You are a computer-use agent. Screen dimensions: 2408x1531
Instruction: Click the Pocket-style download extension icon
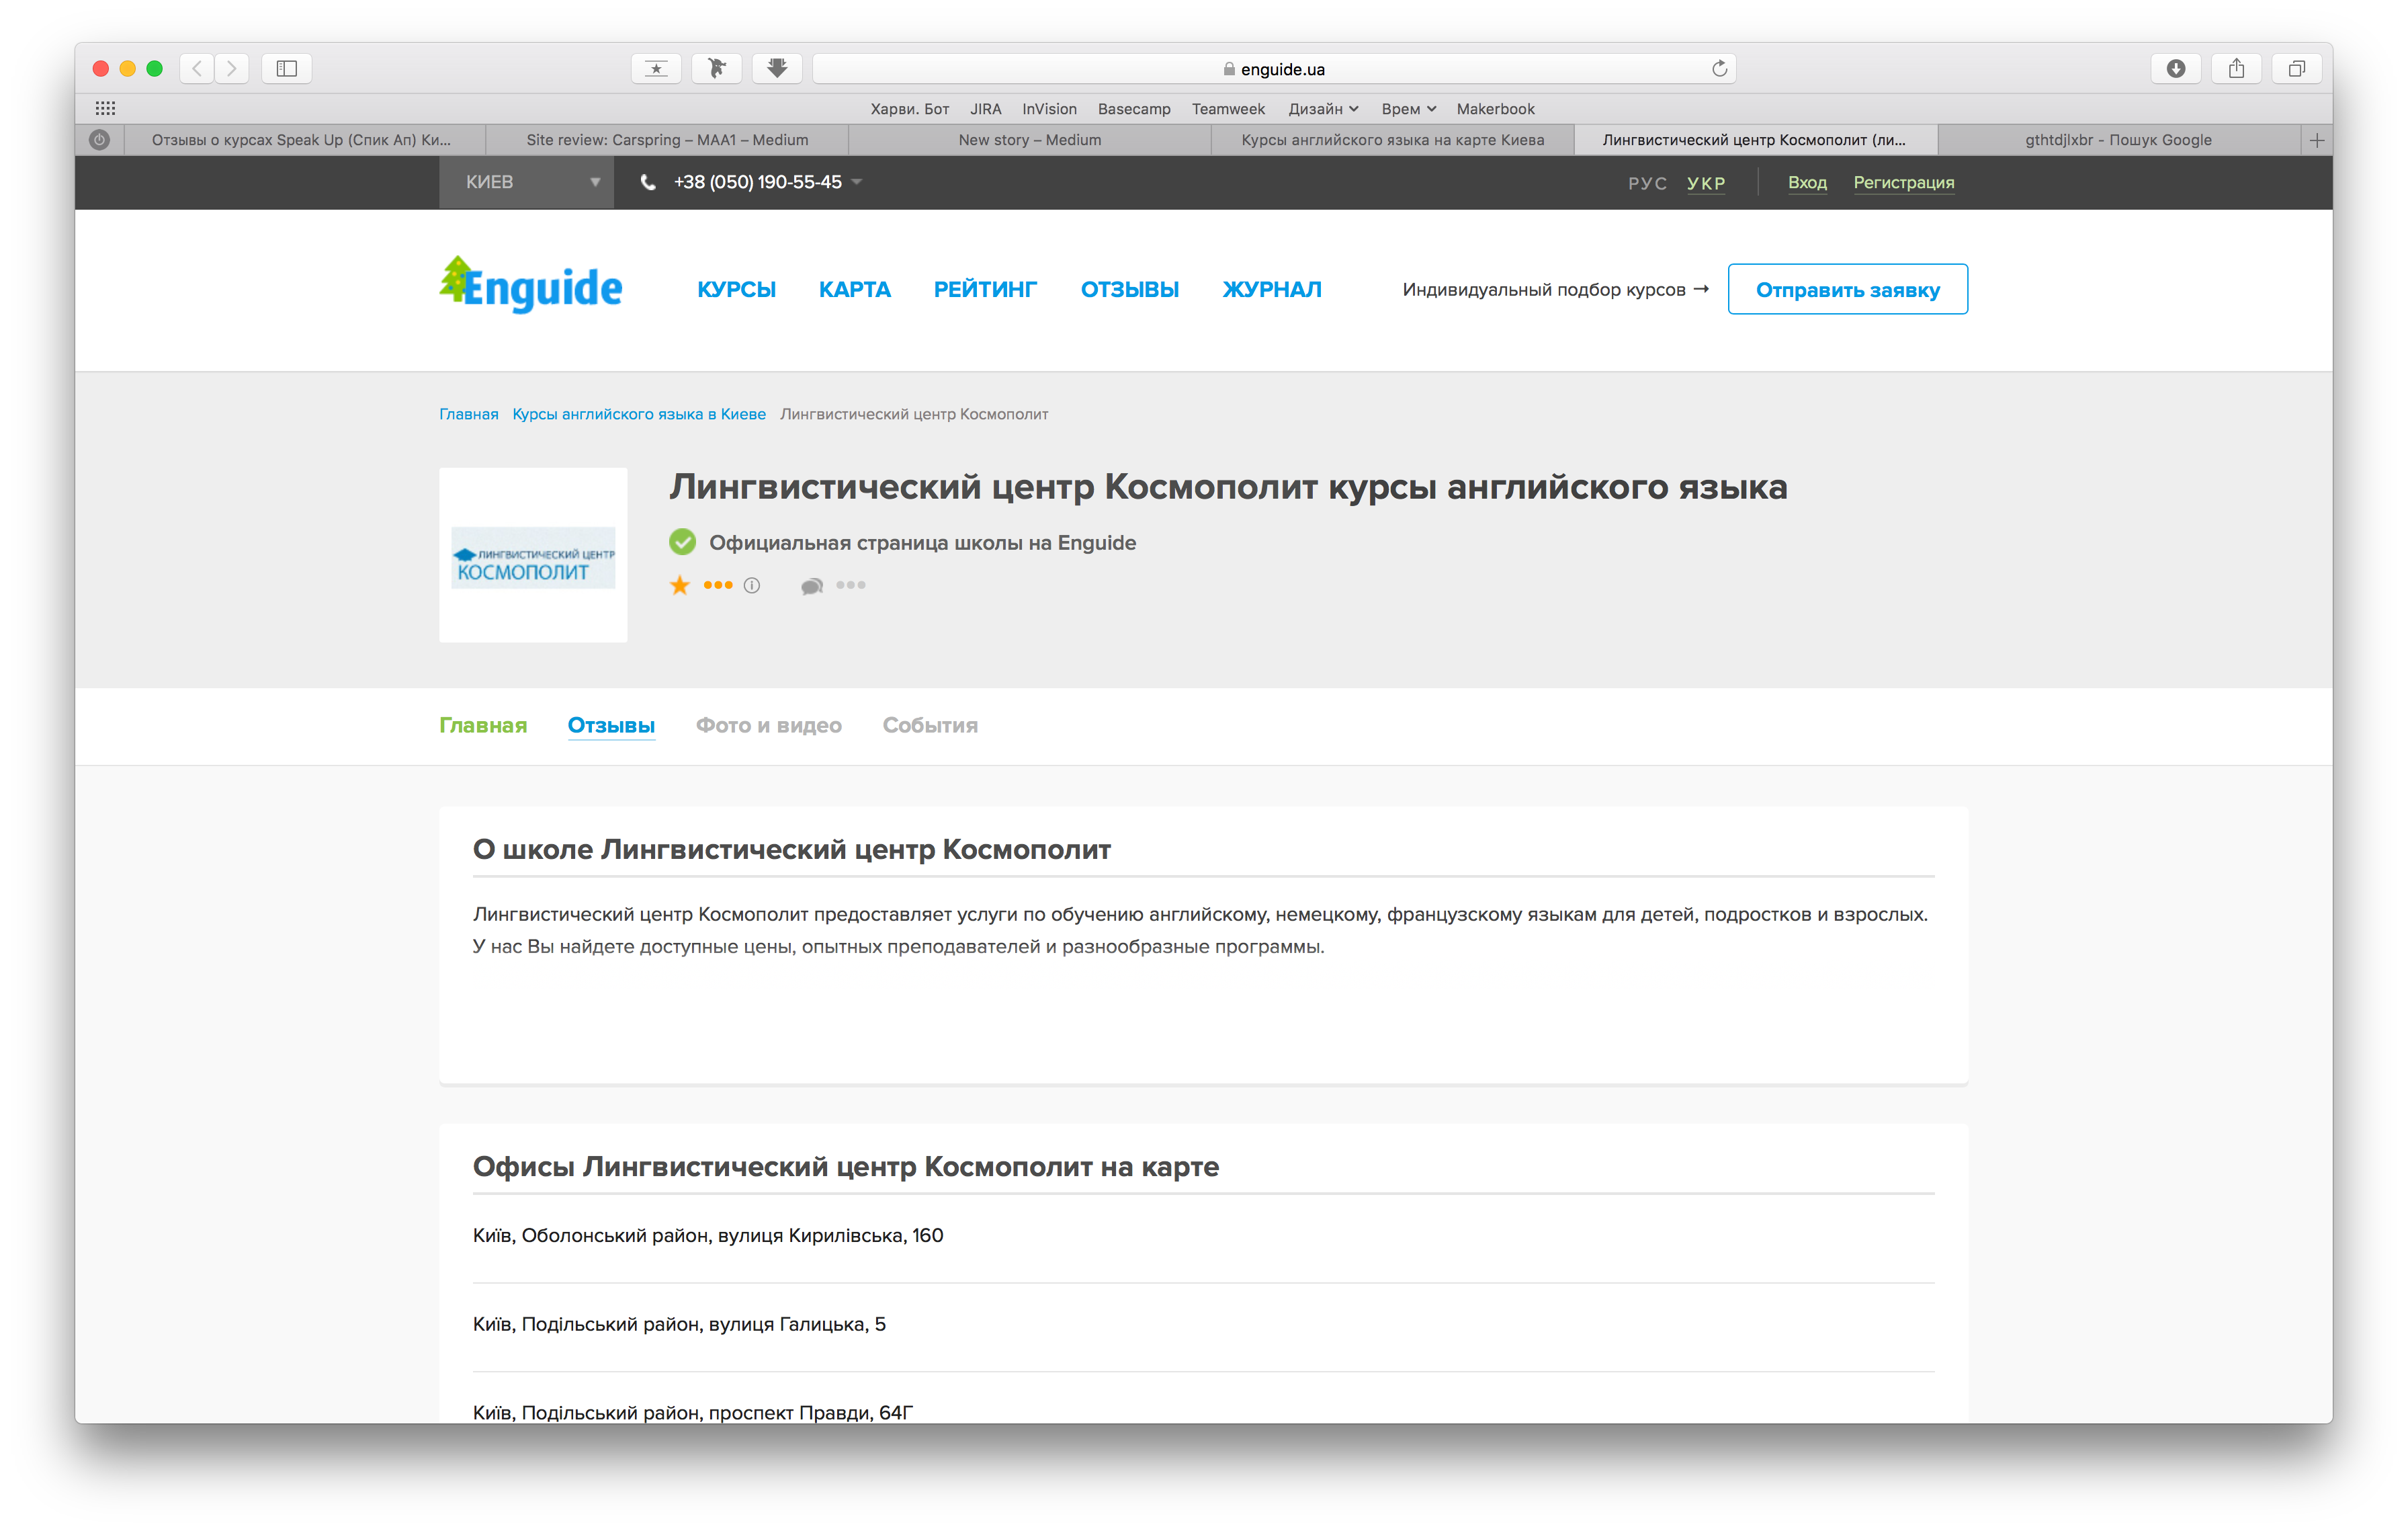(777, 68)
